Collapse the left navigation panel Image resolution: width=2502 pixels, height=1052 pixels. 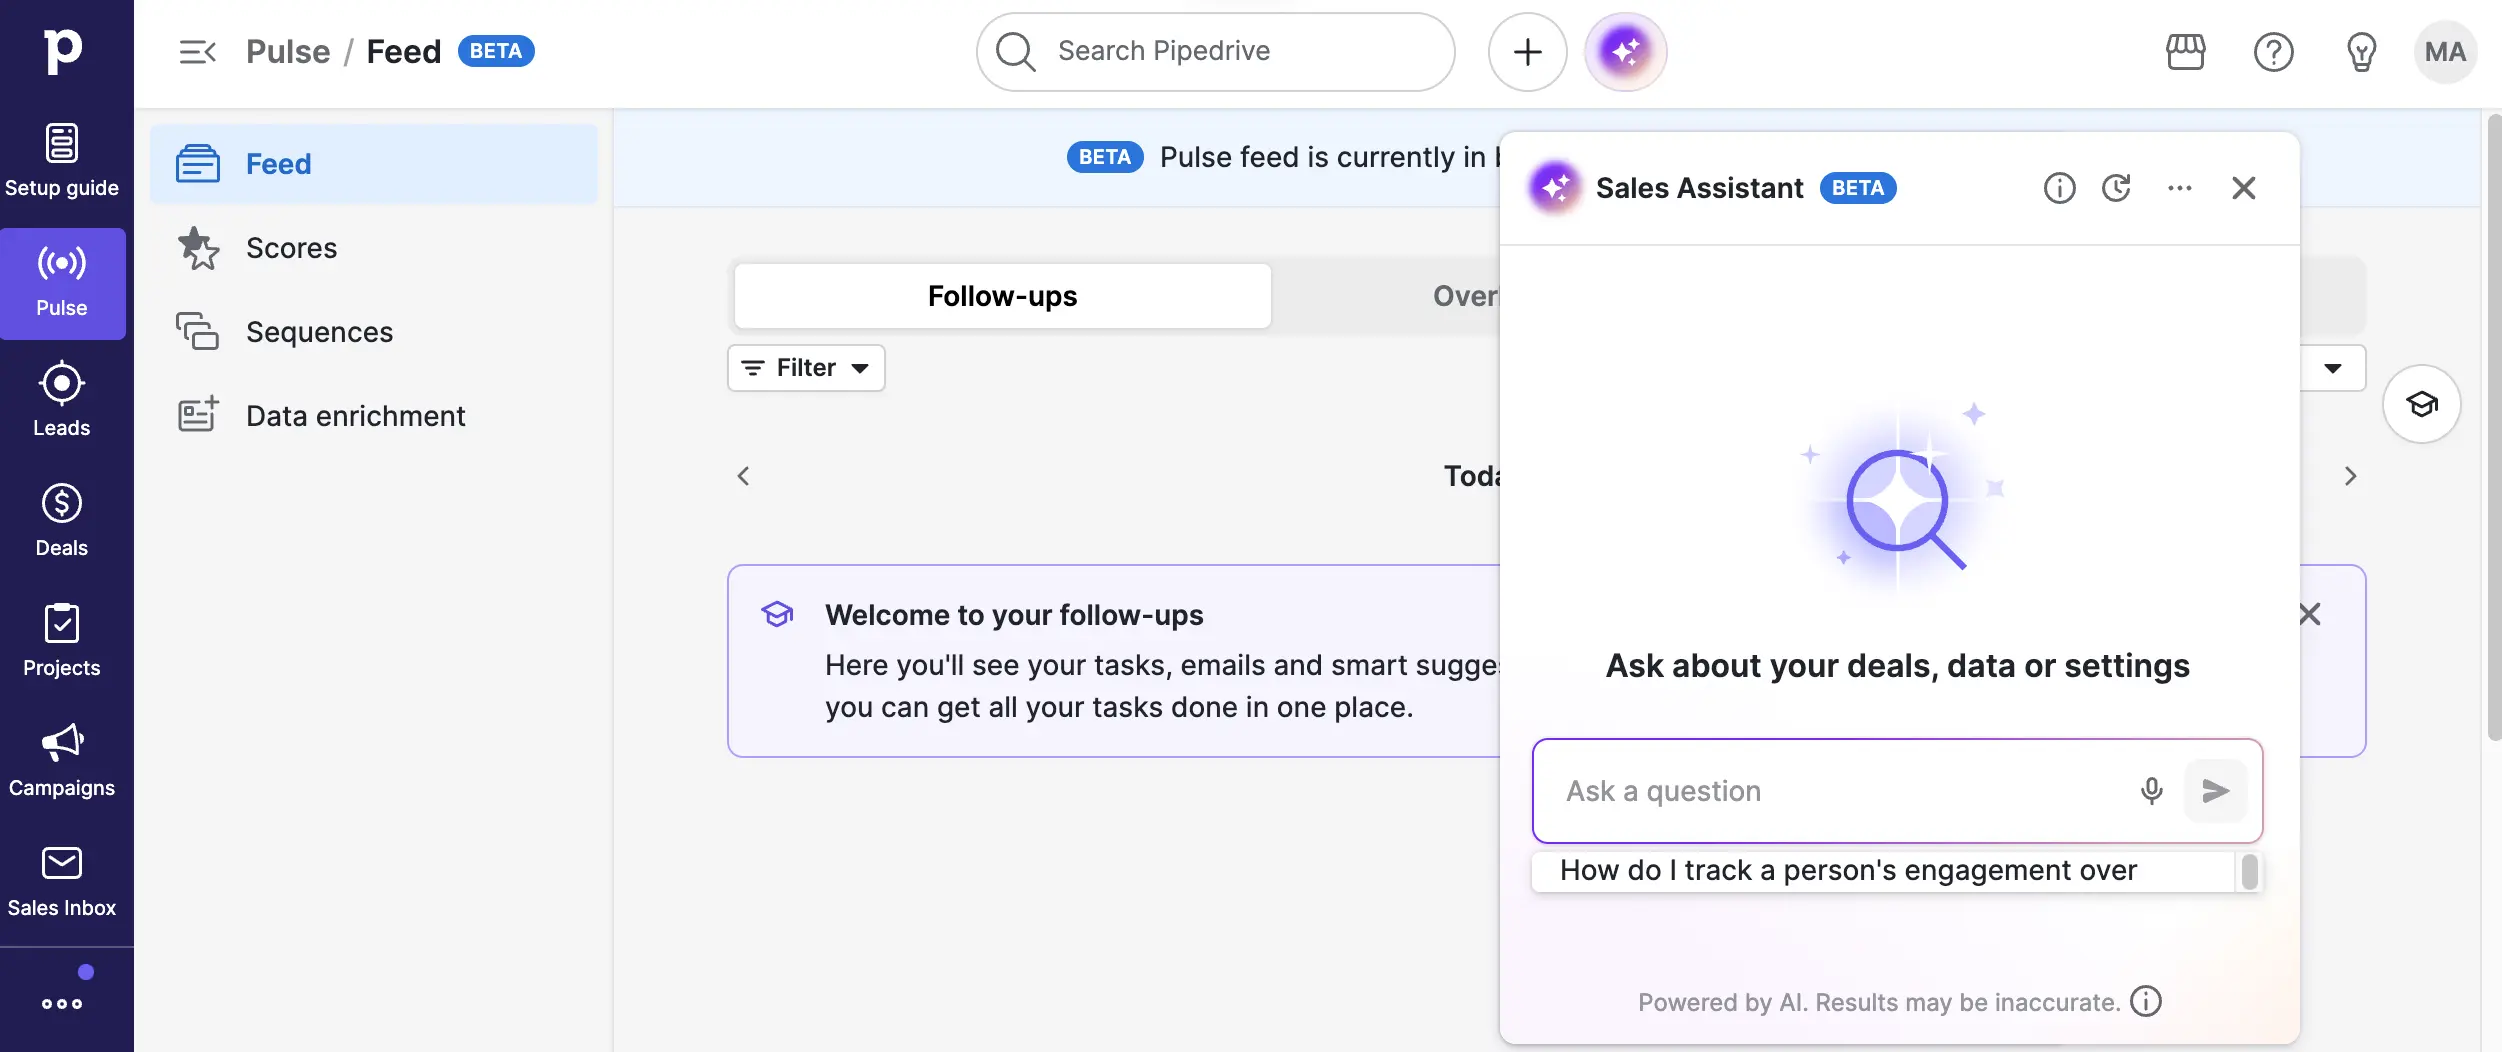tap(198, 51)
